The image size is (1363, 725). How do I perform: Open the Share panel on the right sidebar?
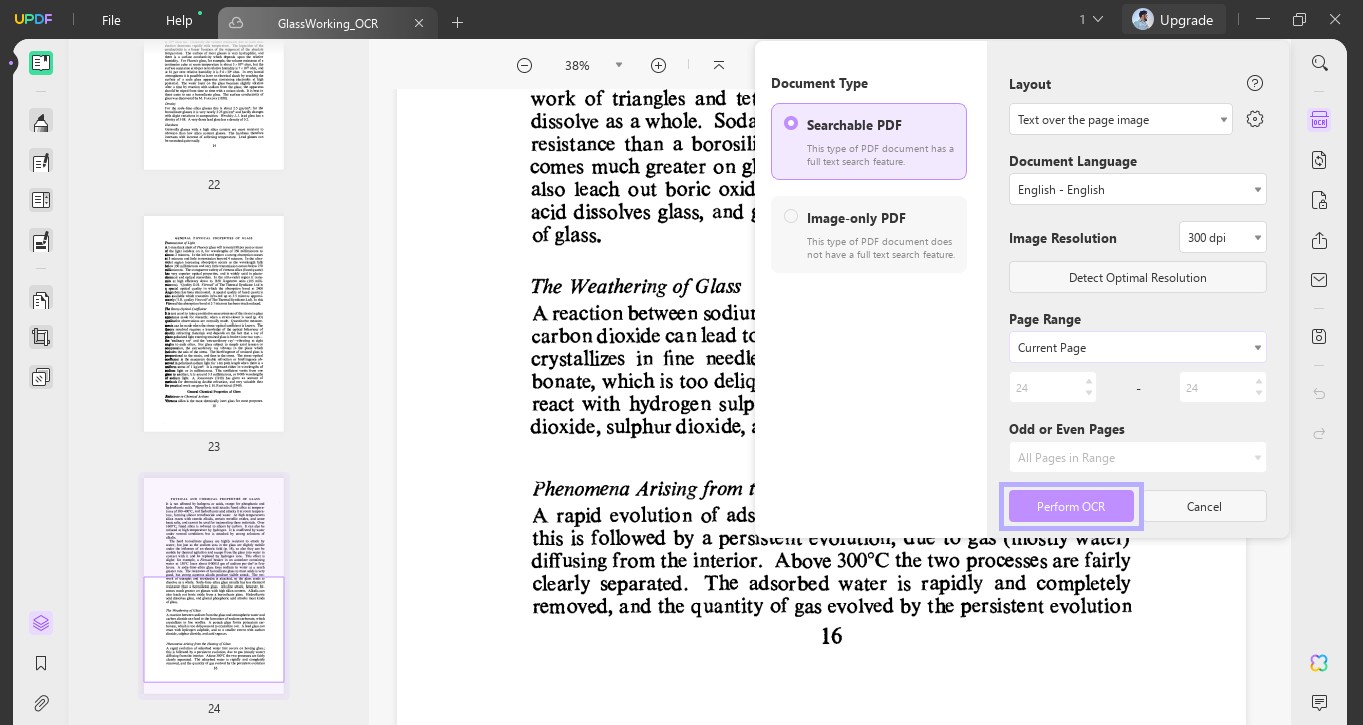pyautogui.click(x=1320, y=241)
